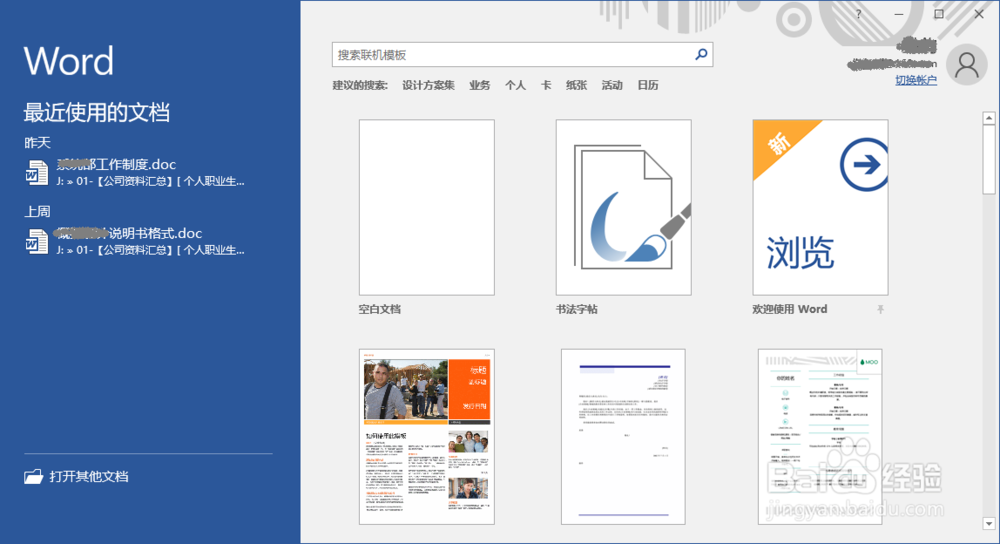Click the Word file icon under 昨天
The image size is (1000, 544).
tap(36, 173)
